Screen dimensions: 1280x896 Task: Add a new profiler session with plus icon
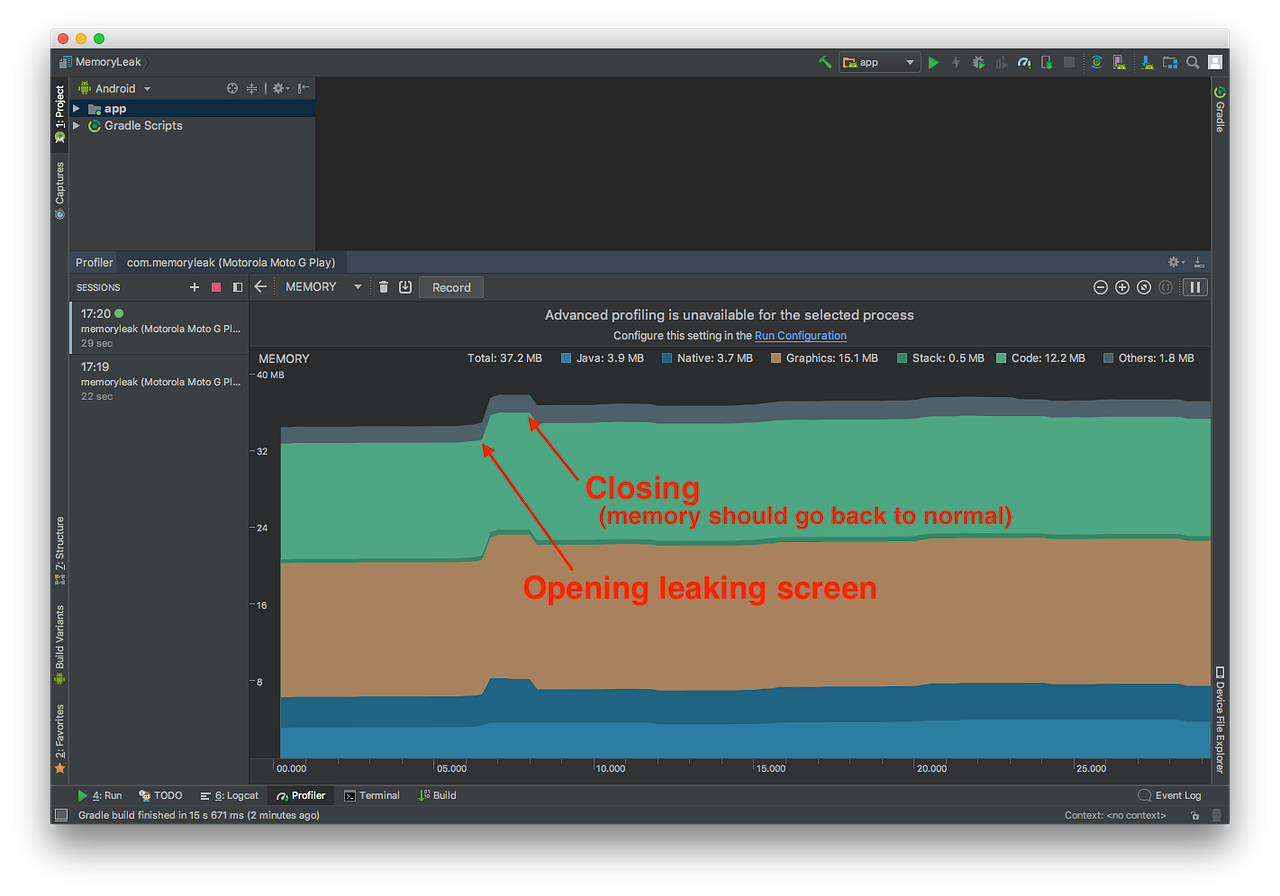click(194, 287)
